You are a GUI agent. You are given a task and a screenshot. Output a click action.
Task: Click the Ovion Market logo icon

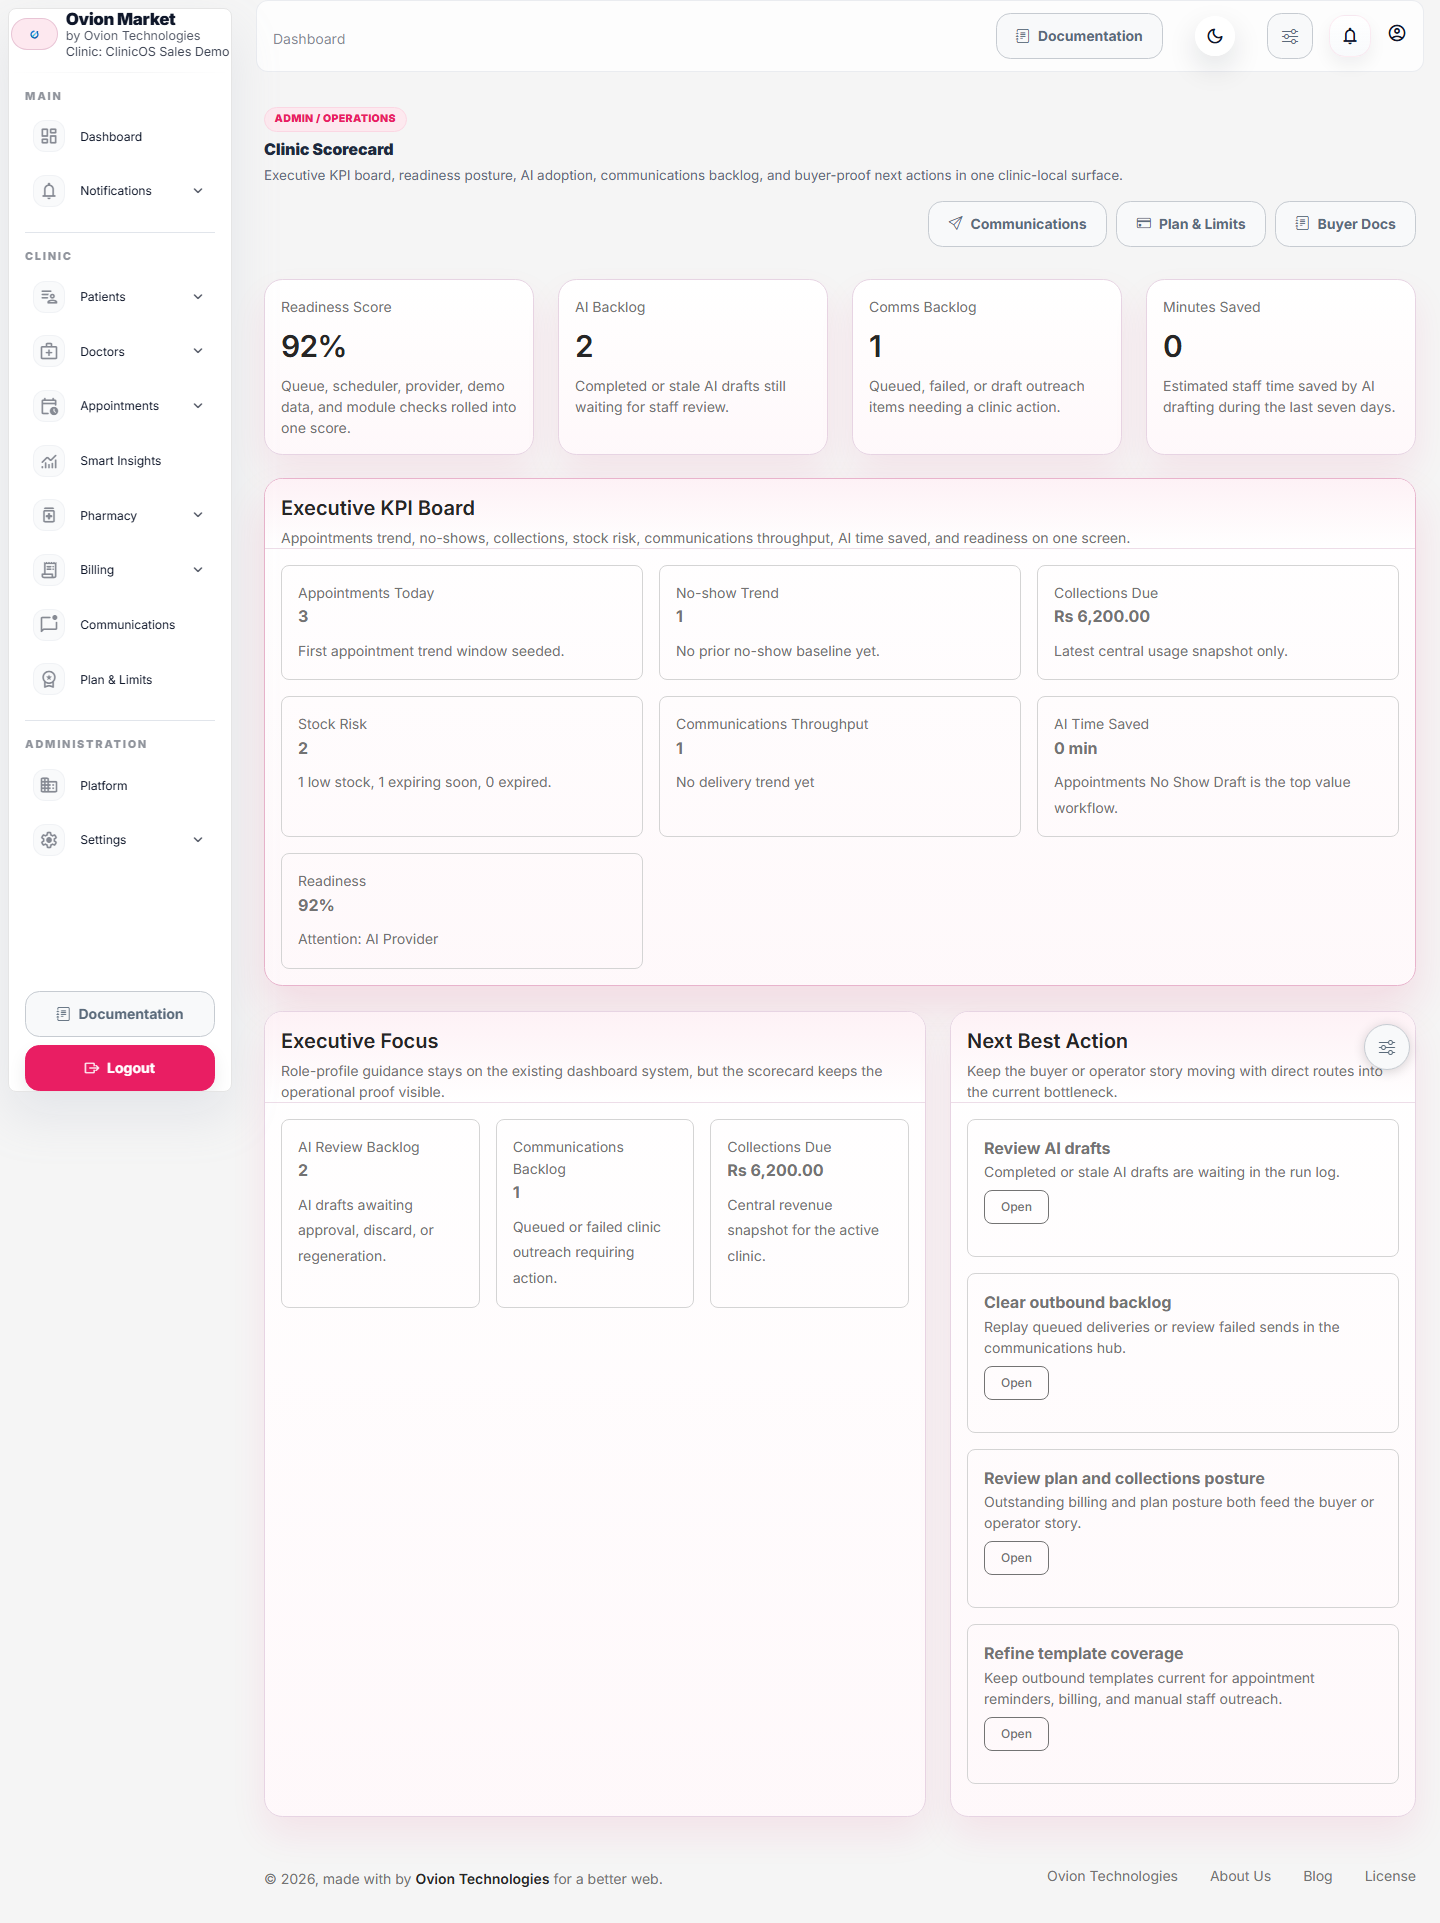[x=35, y=34]
